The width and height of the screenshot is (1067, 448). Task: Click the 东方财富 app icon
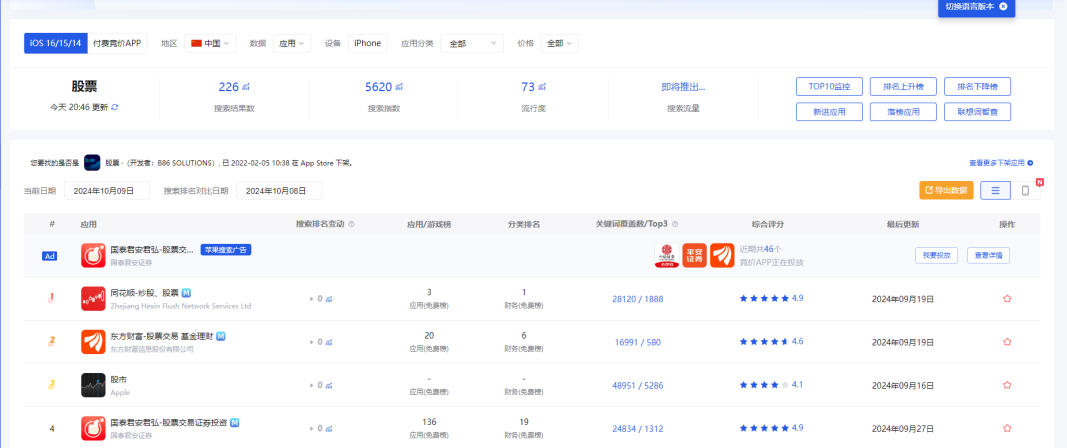coord(93,341)
